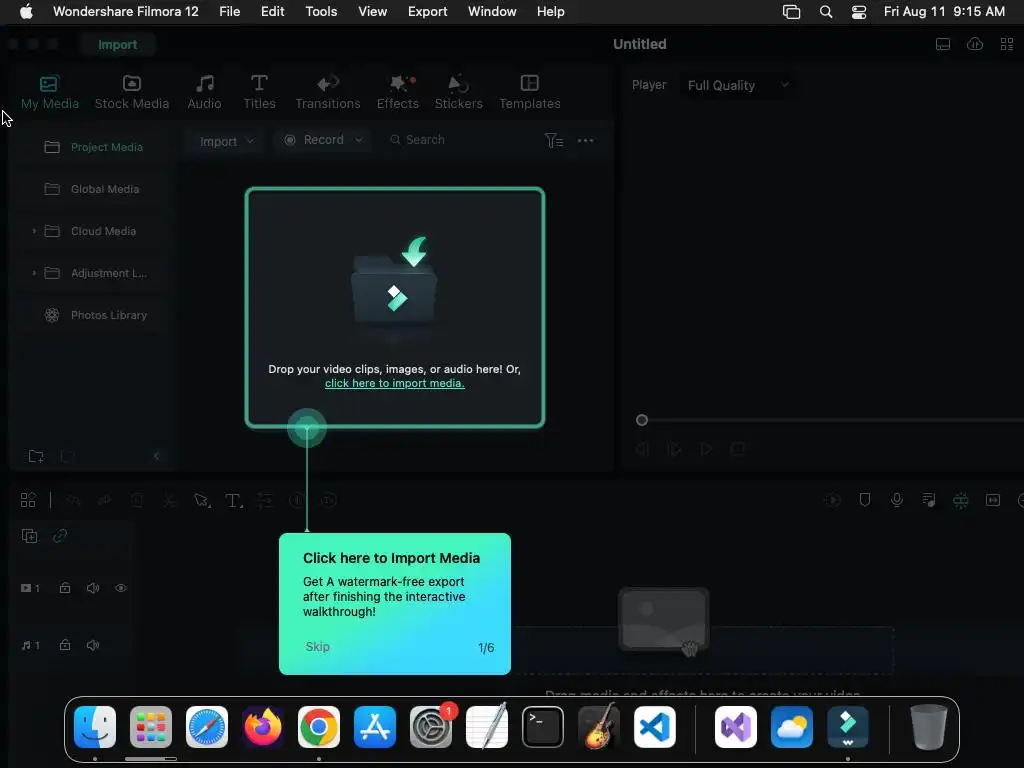Select the timeline Text tool
This screenshot has height=768, width=1024.
233,500
